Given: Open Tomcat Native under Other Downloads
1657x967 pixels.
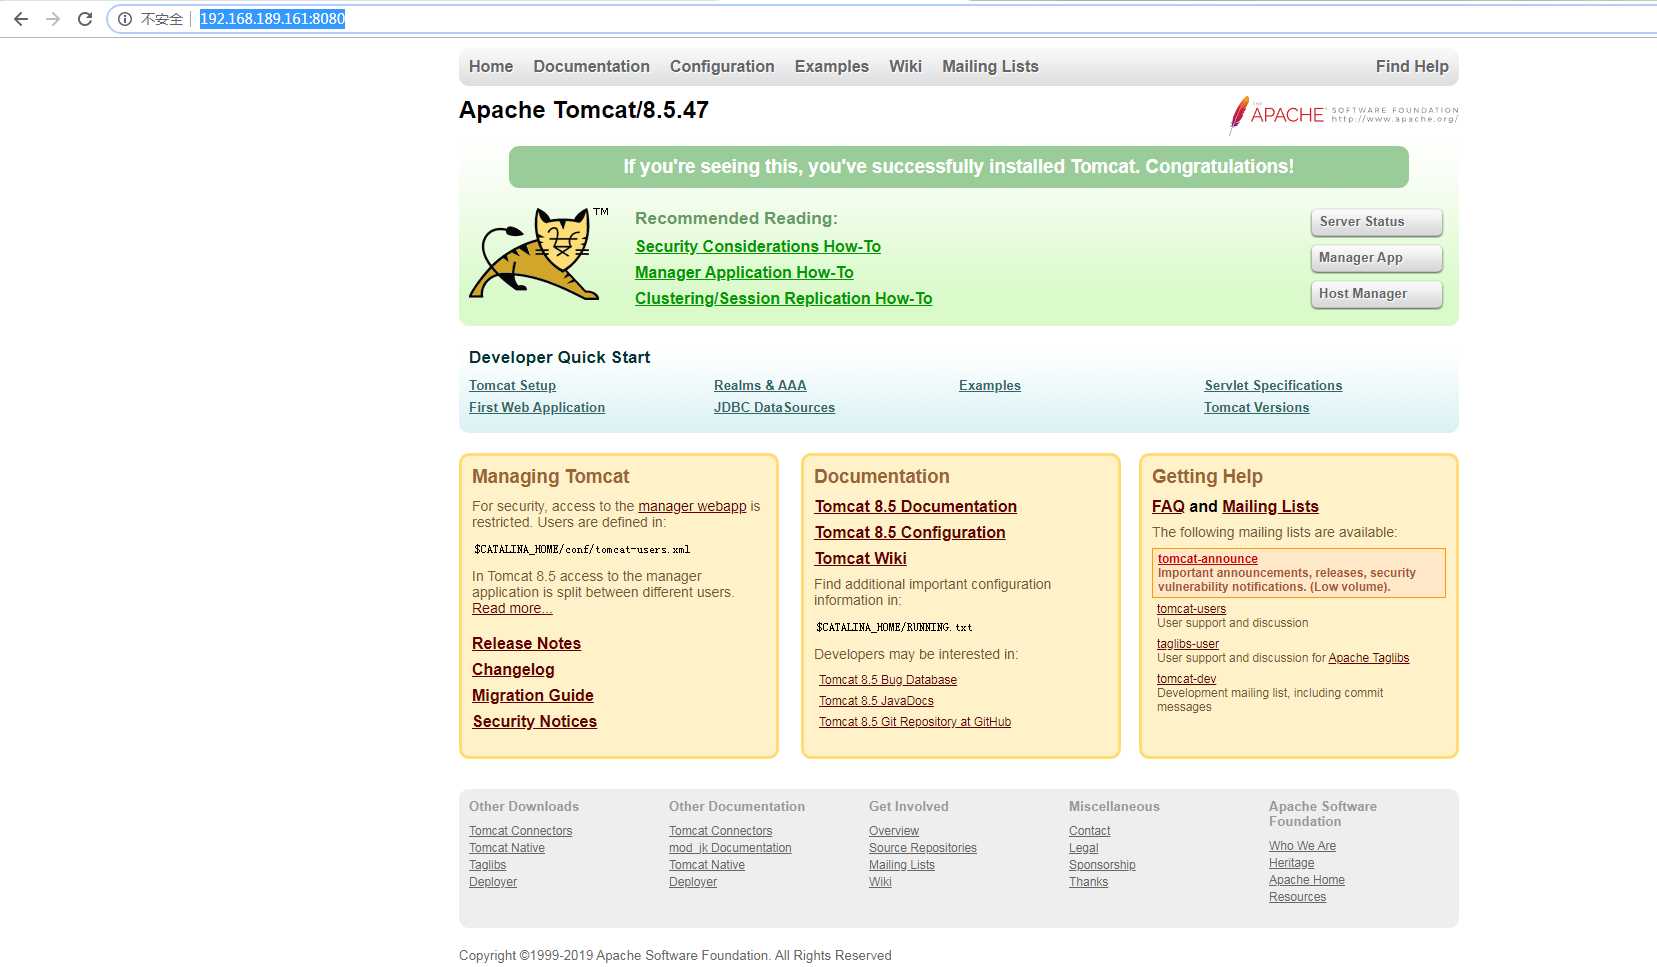Looking at the screenshot, I should click(x=507, y=848).
